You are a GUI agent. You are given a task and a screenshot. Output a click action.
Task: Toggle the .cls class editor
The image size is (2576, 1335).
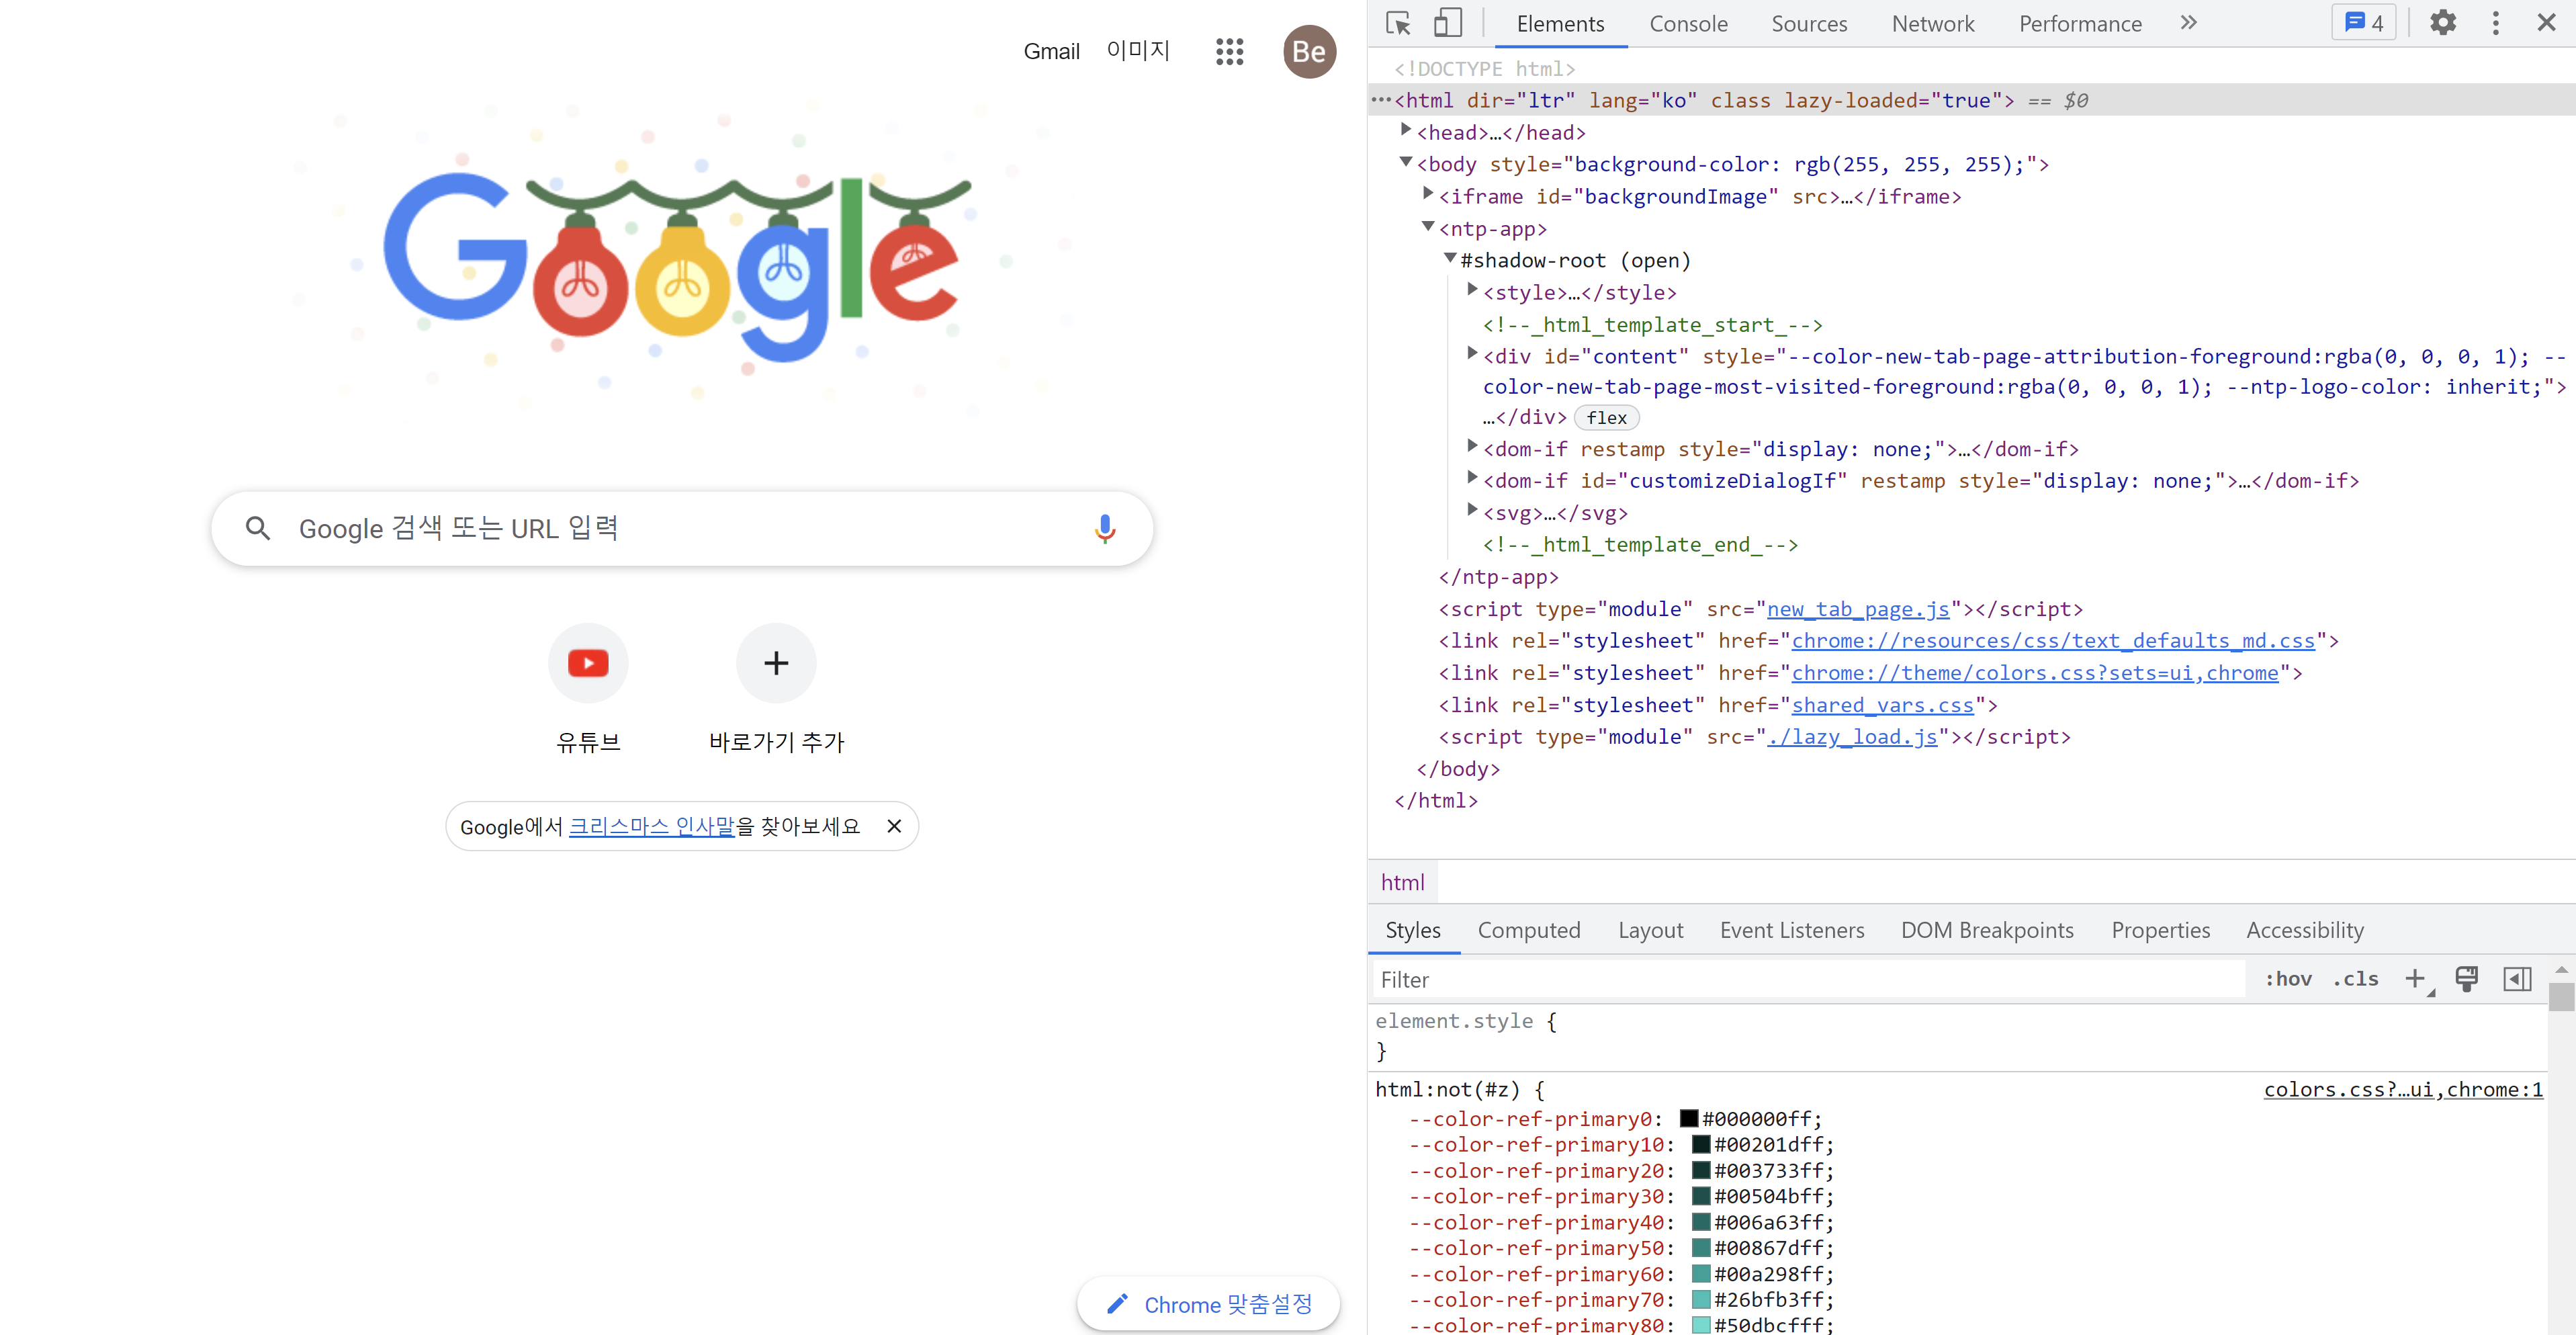click(2355, 979)
